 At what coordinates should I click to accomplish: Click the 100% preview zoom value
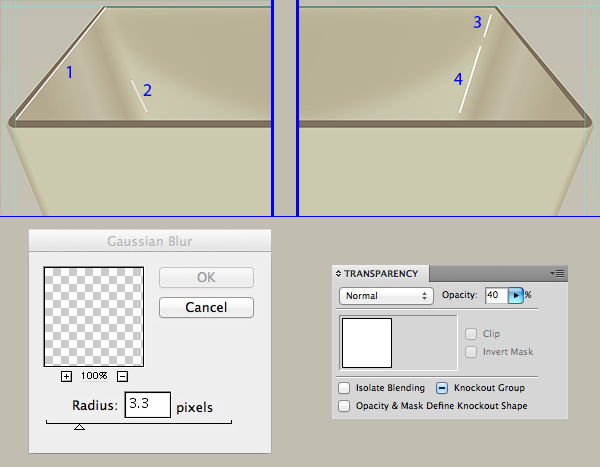94,376
